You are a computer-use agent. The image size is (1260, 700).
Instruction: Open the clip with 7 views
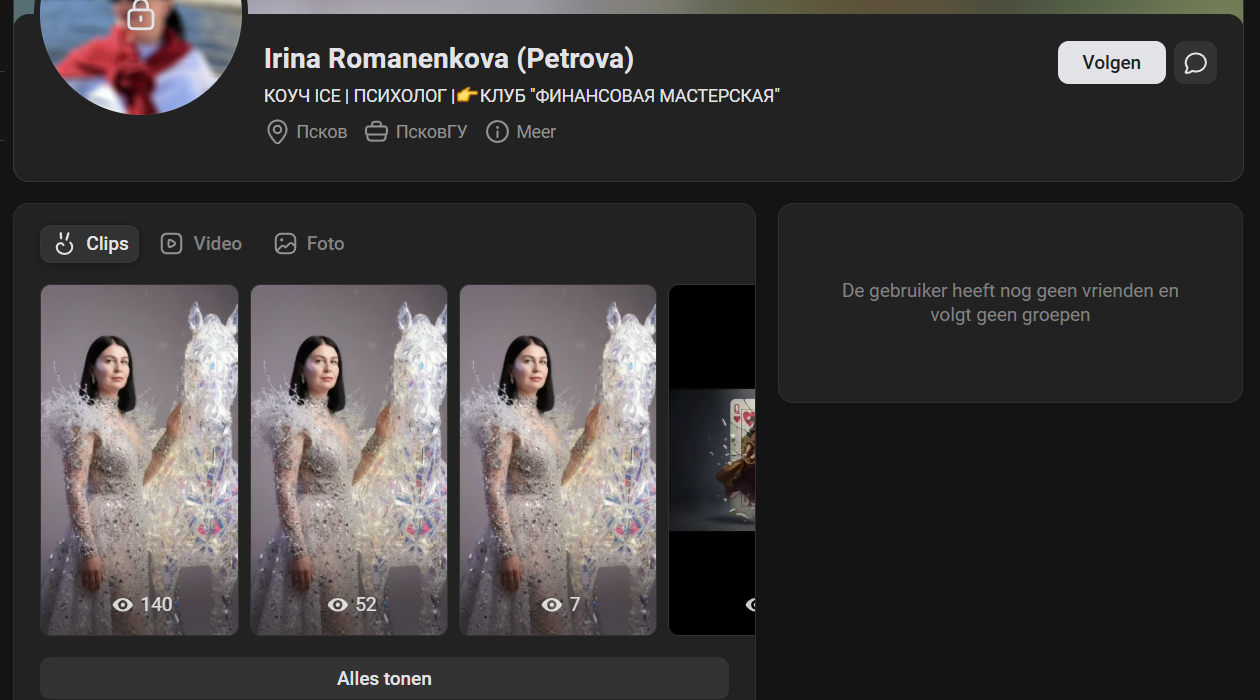[558, 460]
